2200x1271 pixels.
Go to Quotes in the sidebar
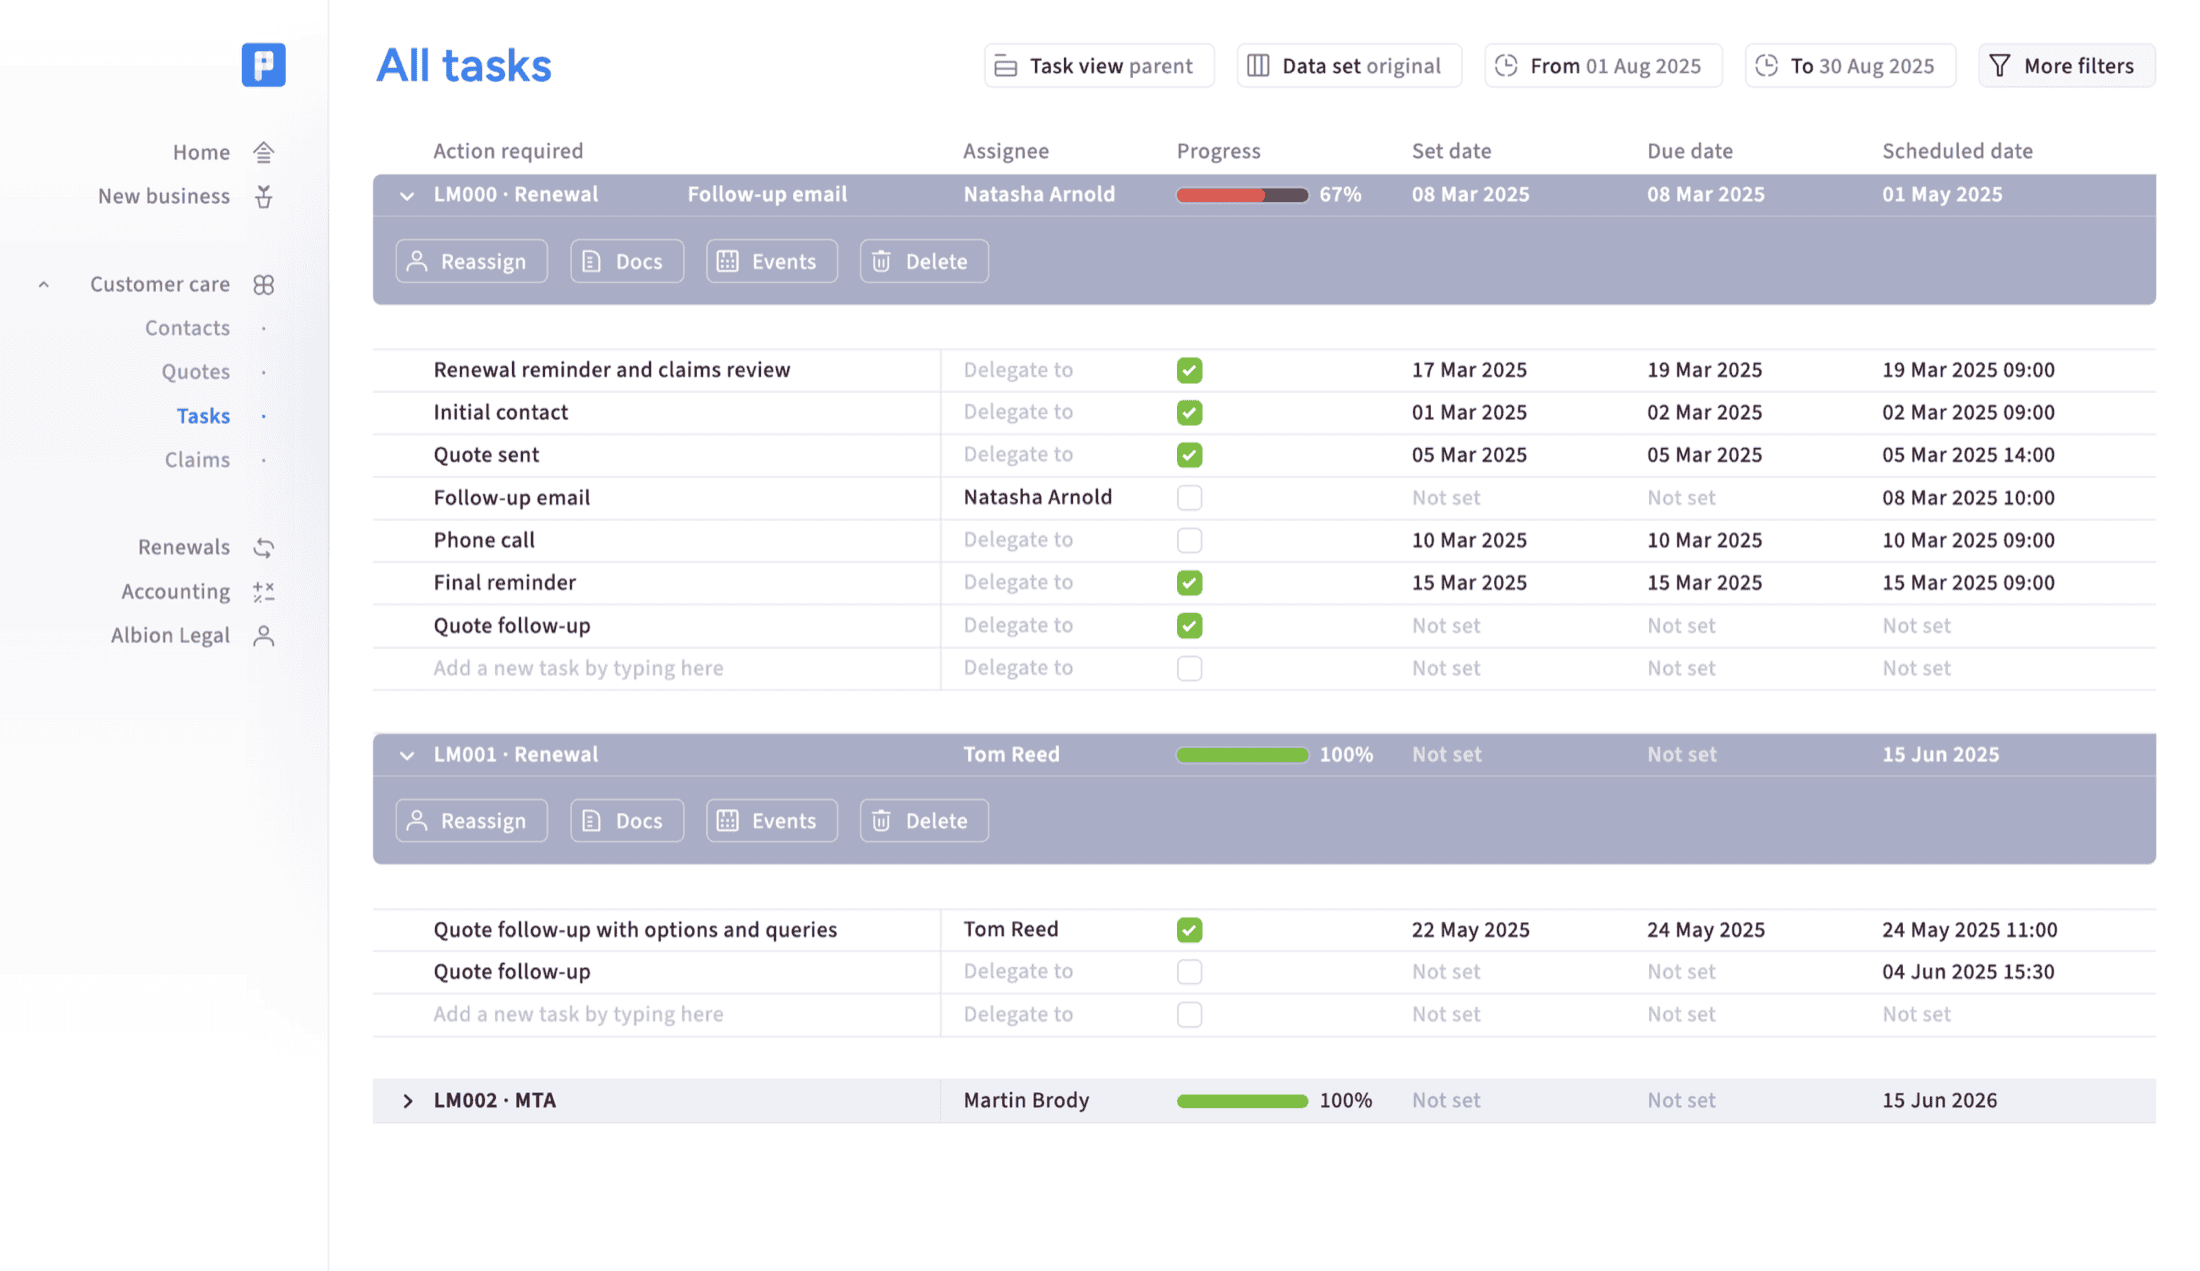[x=196, y=372]
